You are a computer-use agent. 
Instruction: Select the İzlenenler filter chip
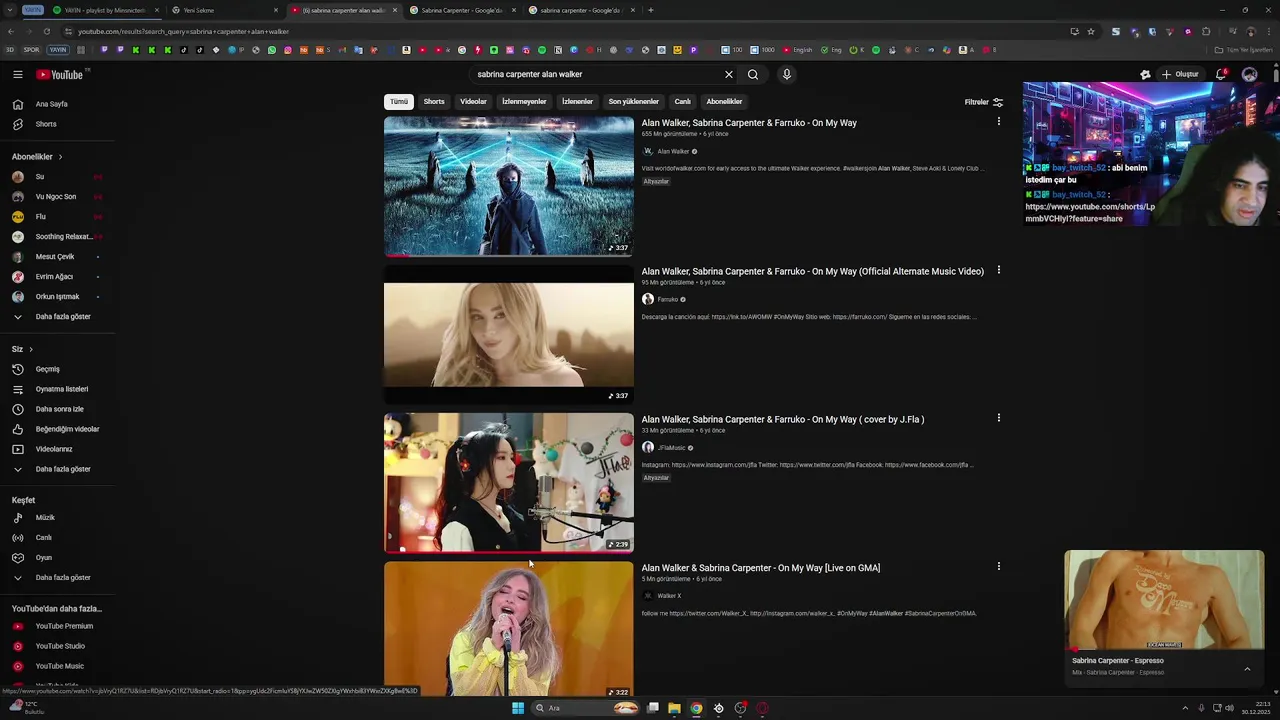point(577,102)
